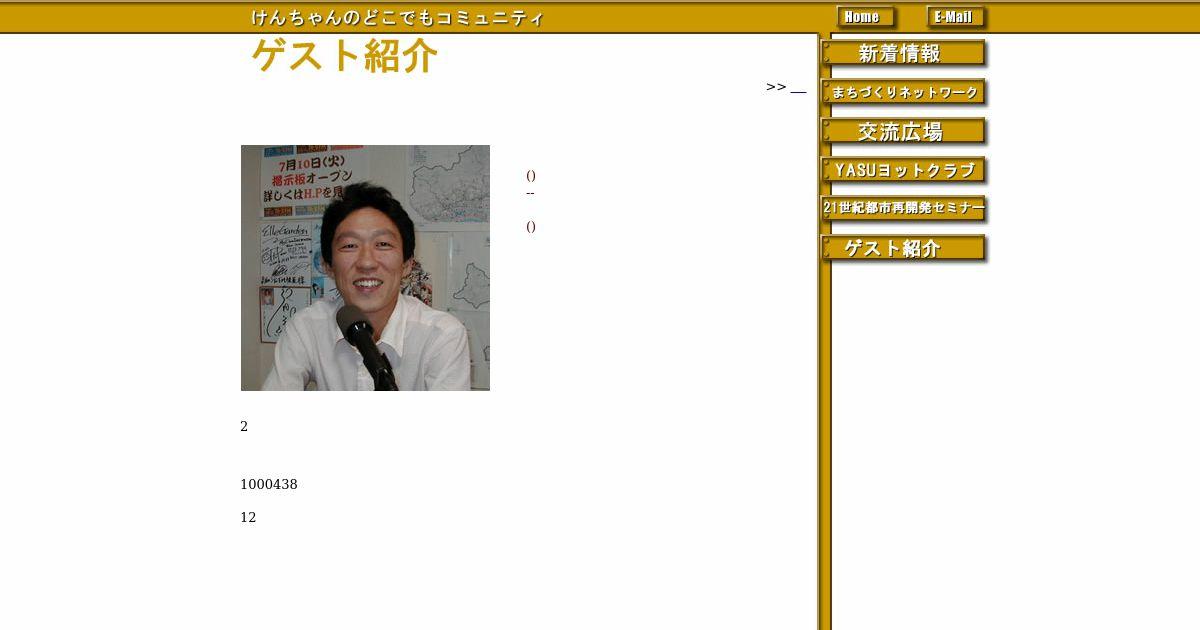Open 新着情報 sidebar menu
The height and width of the screenshot is (630, 1200).
904,54
